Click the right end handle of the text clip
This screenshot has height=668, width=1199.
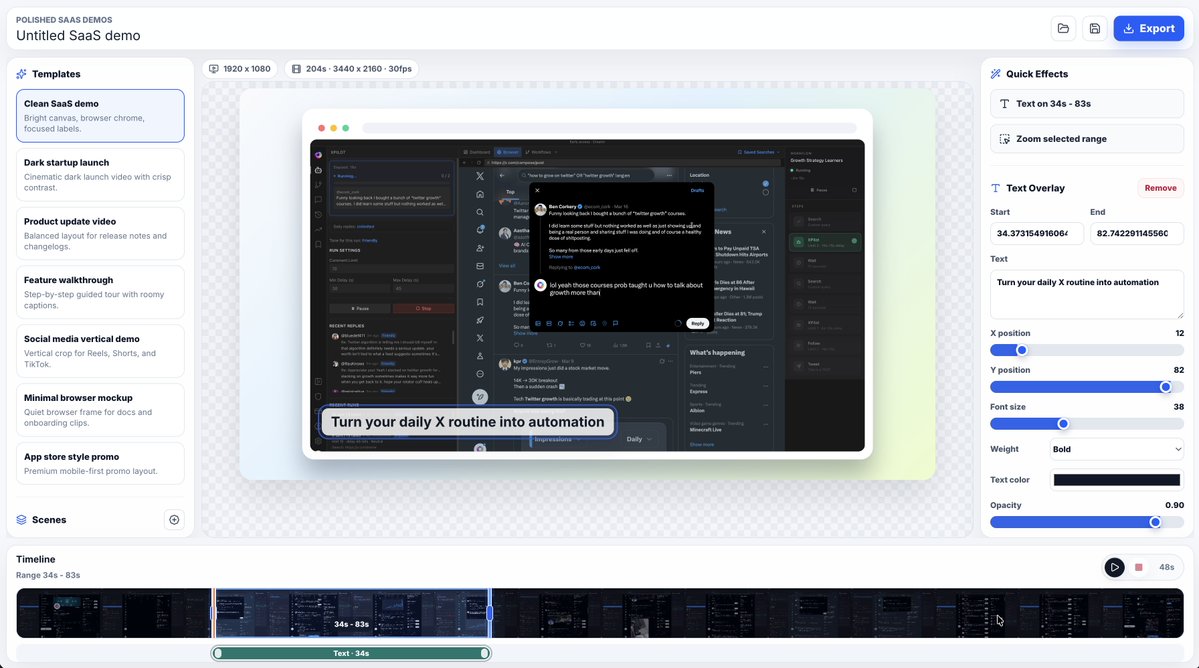pyautogui.click(x=484, y=653)
